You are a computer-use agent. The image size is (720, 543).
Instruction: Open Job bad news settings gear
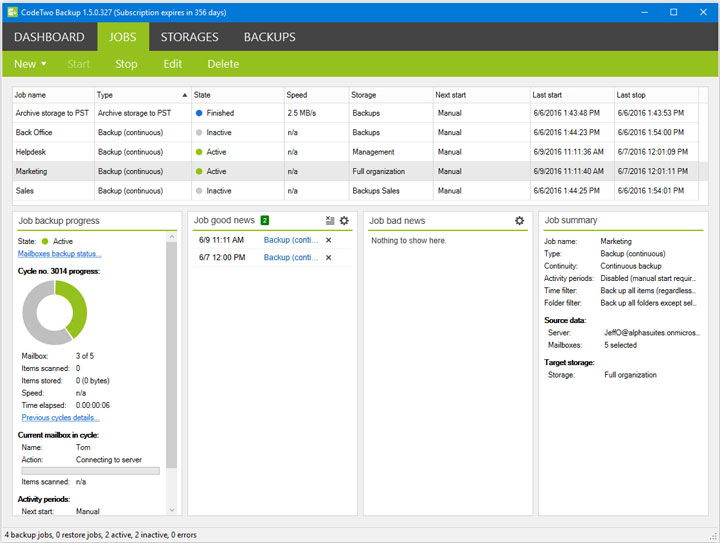(x=519, y=221)
